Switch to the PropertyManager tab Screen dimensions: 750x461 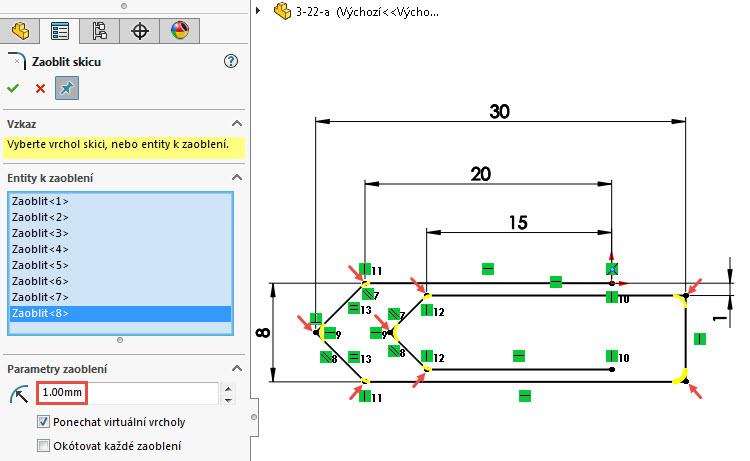pos(61,30)
